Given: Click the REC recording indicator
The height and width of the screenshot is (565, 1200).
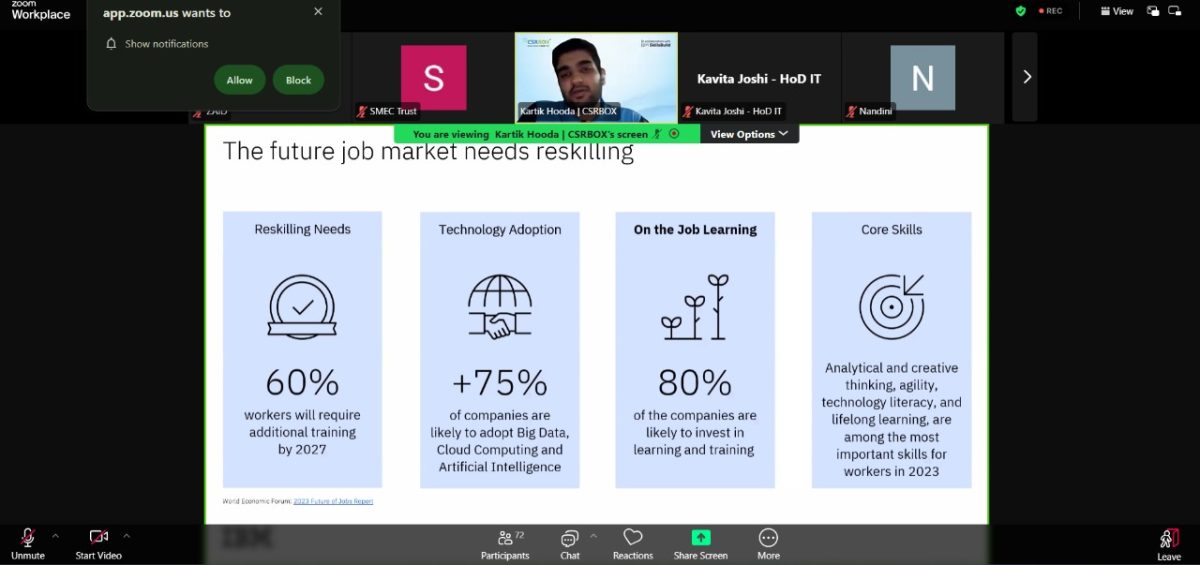Looking at the screenshot, I should (1051, 11).
